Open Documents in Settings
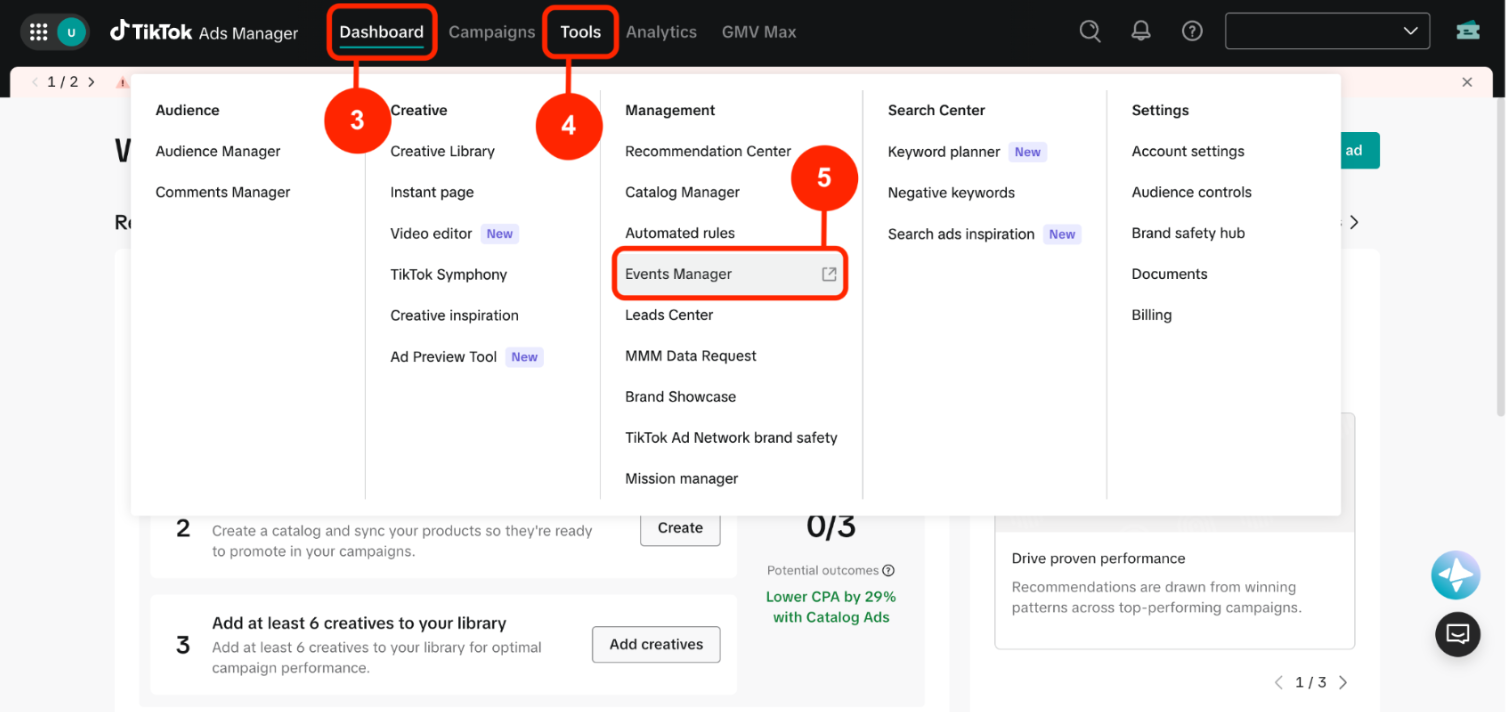This screenshot has height=712, width=1506. tap(1169, 274)
